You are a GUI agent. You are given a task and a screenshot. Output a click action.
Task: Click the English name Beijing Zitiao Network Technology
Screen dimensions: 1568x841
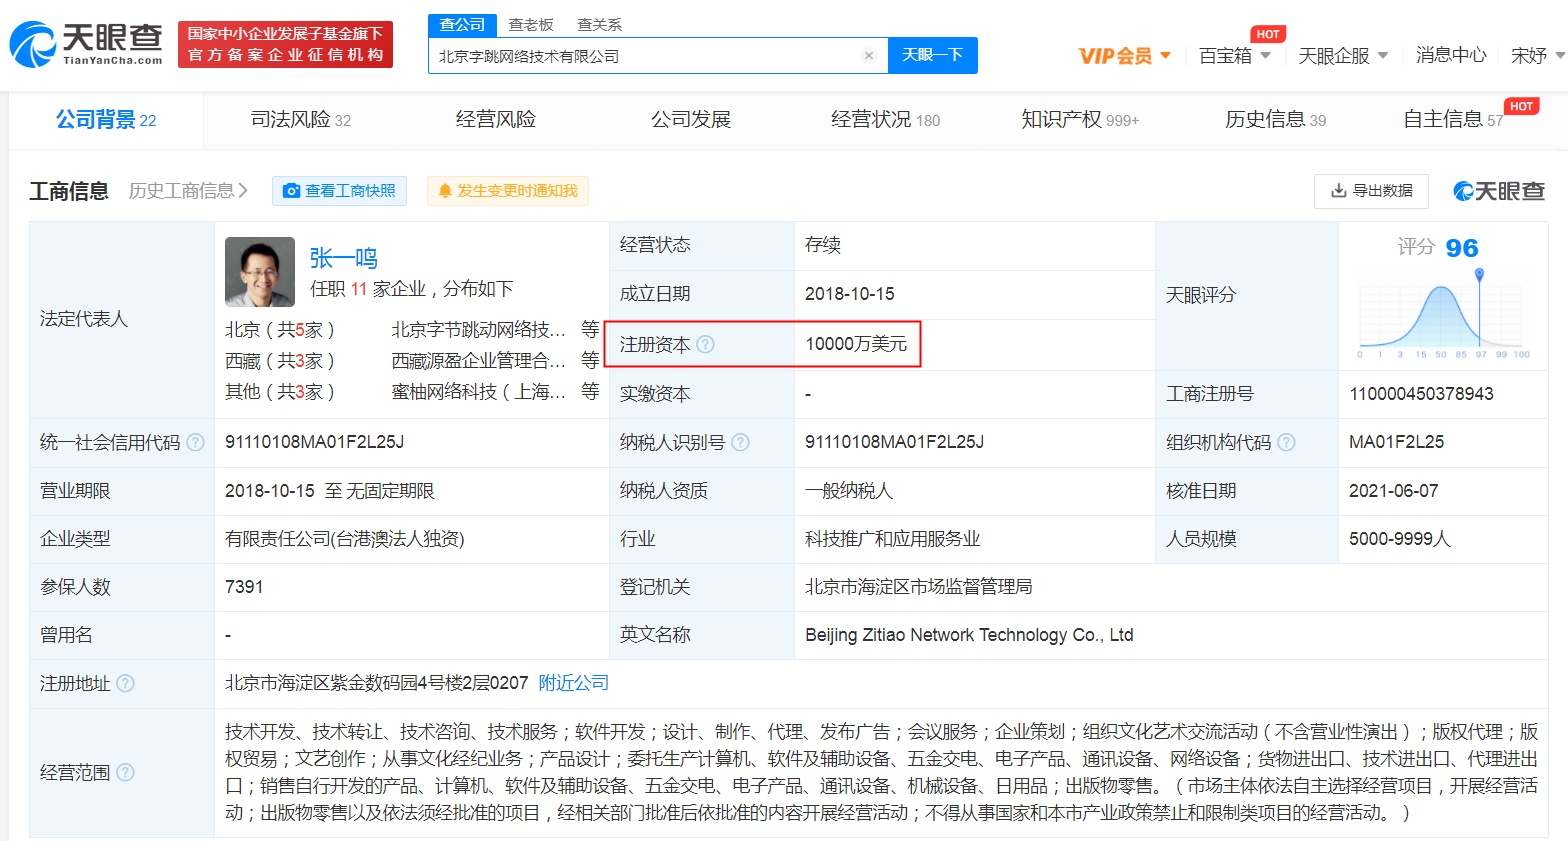[x=969, y=635]
